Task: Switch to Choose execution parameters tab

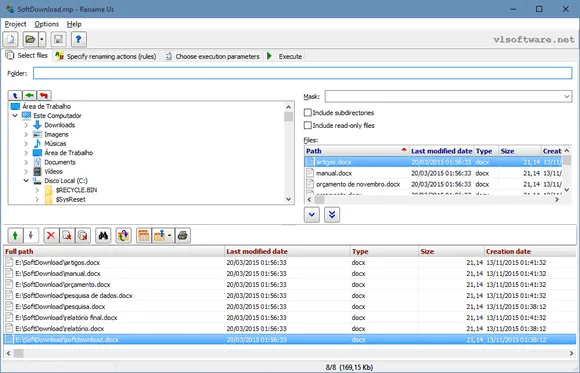Action: click(x=212, y=56)
